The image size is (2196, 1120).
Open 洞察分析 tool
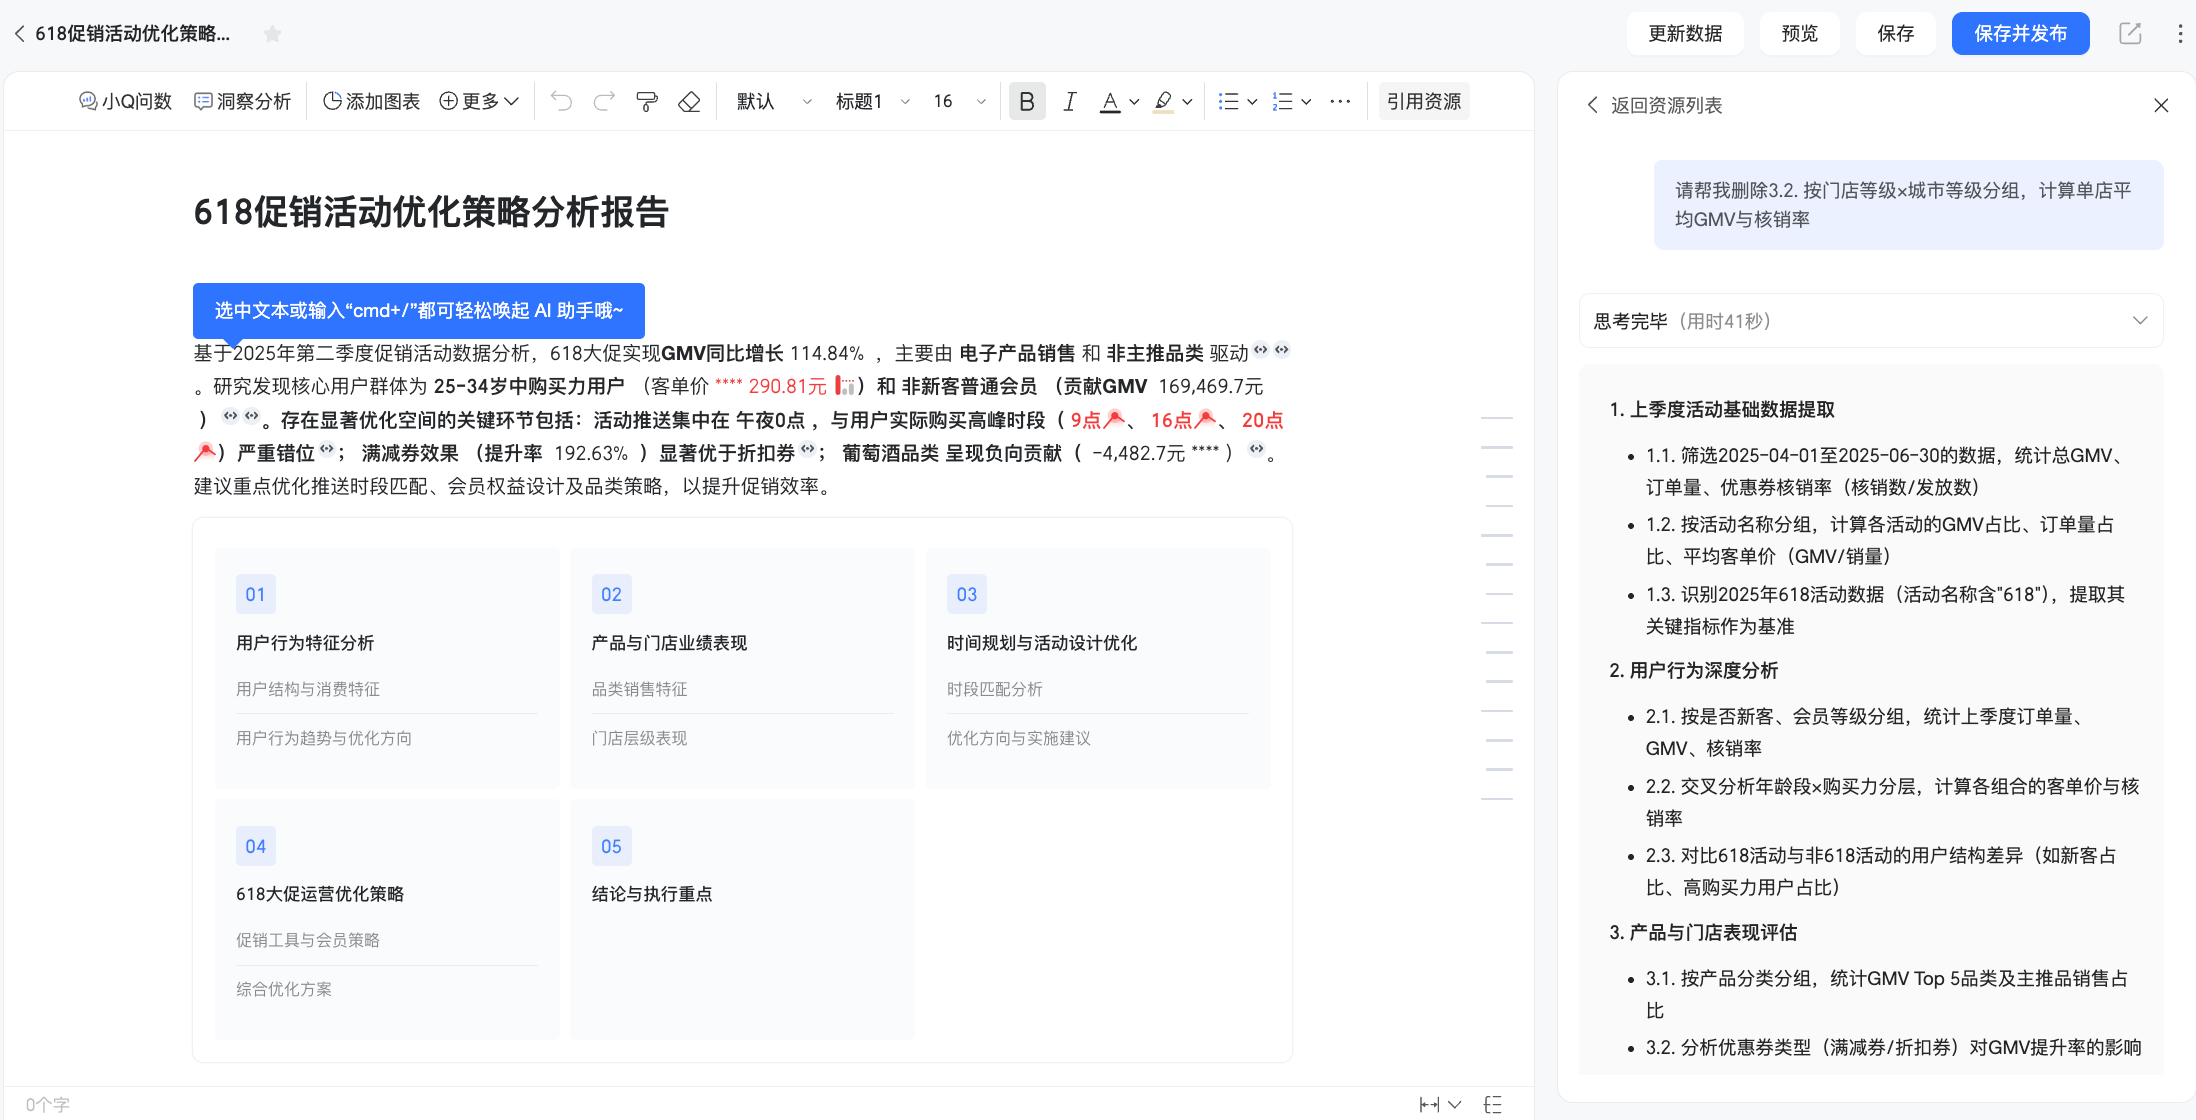pos(242,101)
